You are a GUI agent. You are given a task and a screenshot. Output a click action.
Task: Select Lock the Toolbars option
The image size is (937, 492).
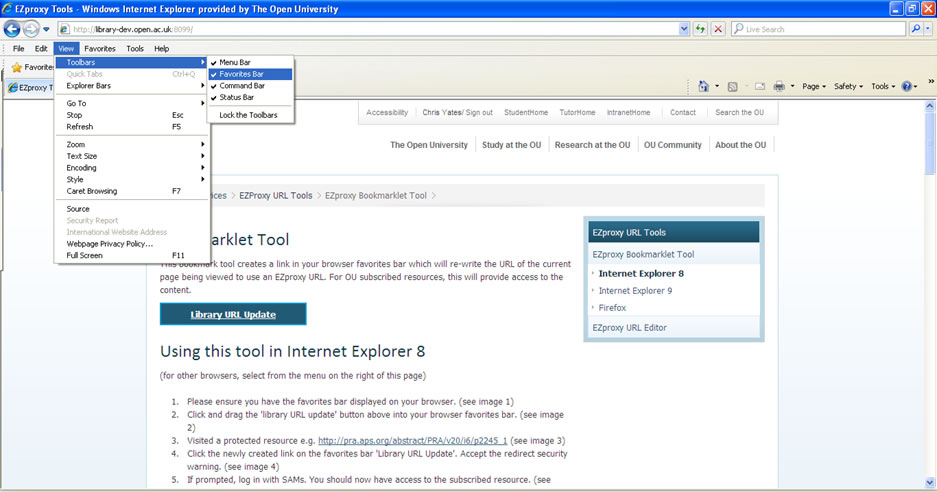click(250, 115)
